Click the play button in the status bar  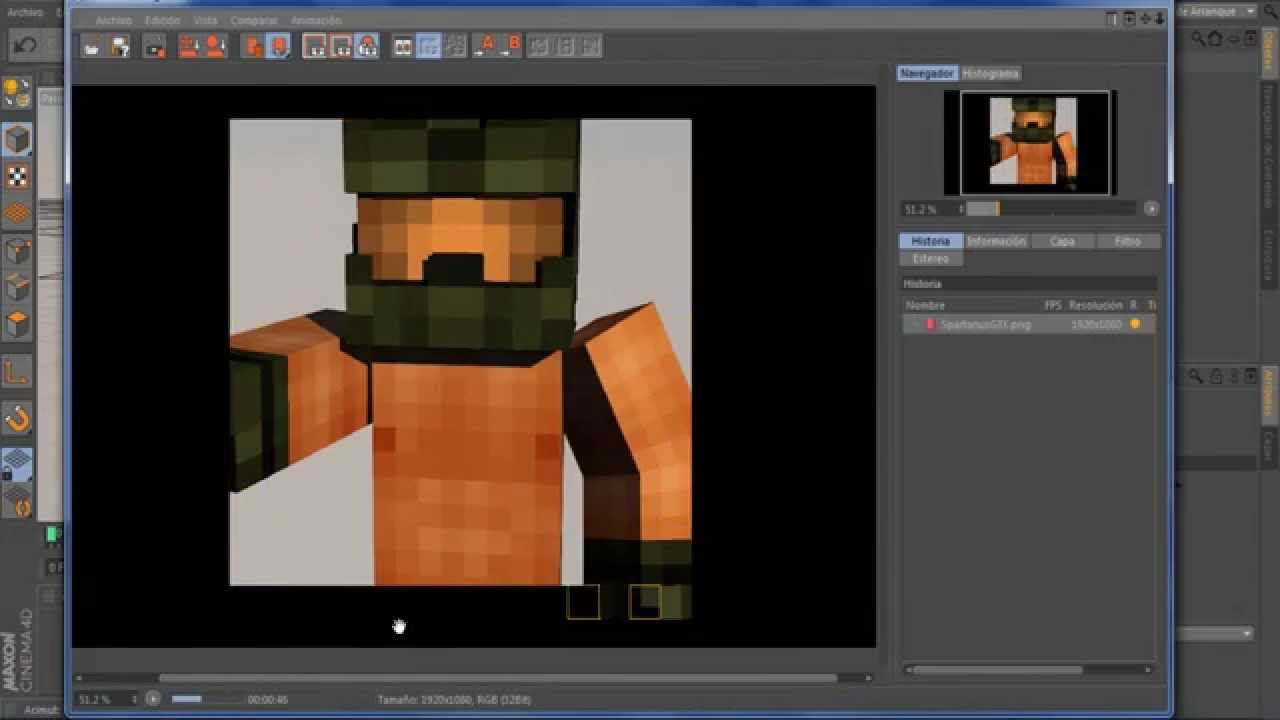[153, 699]
